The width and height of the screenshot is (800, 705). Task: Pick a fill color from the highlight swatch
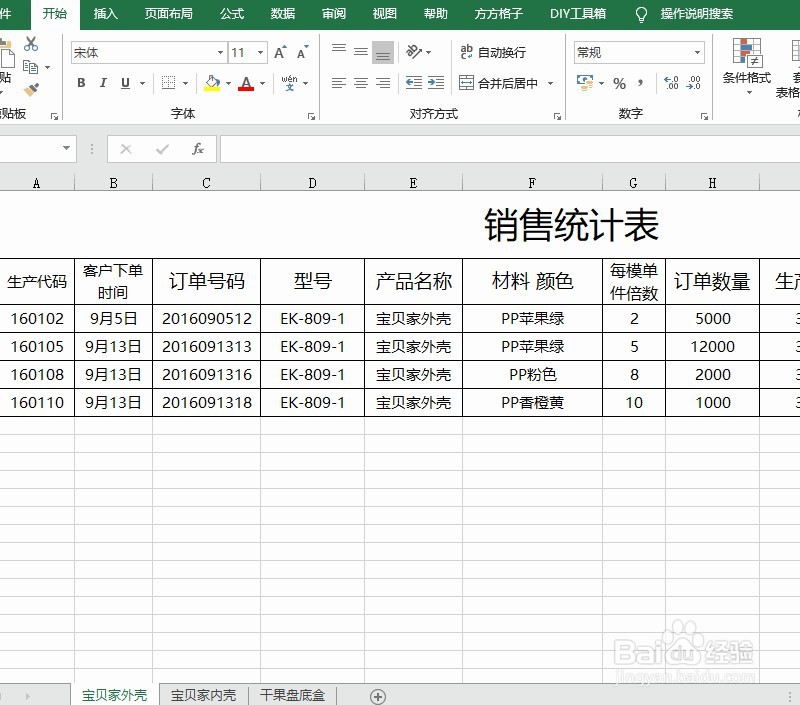(210, 83)
